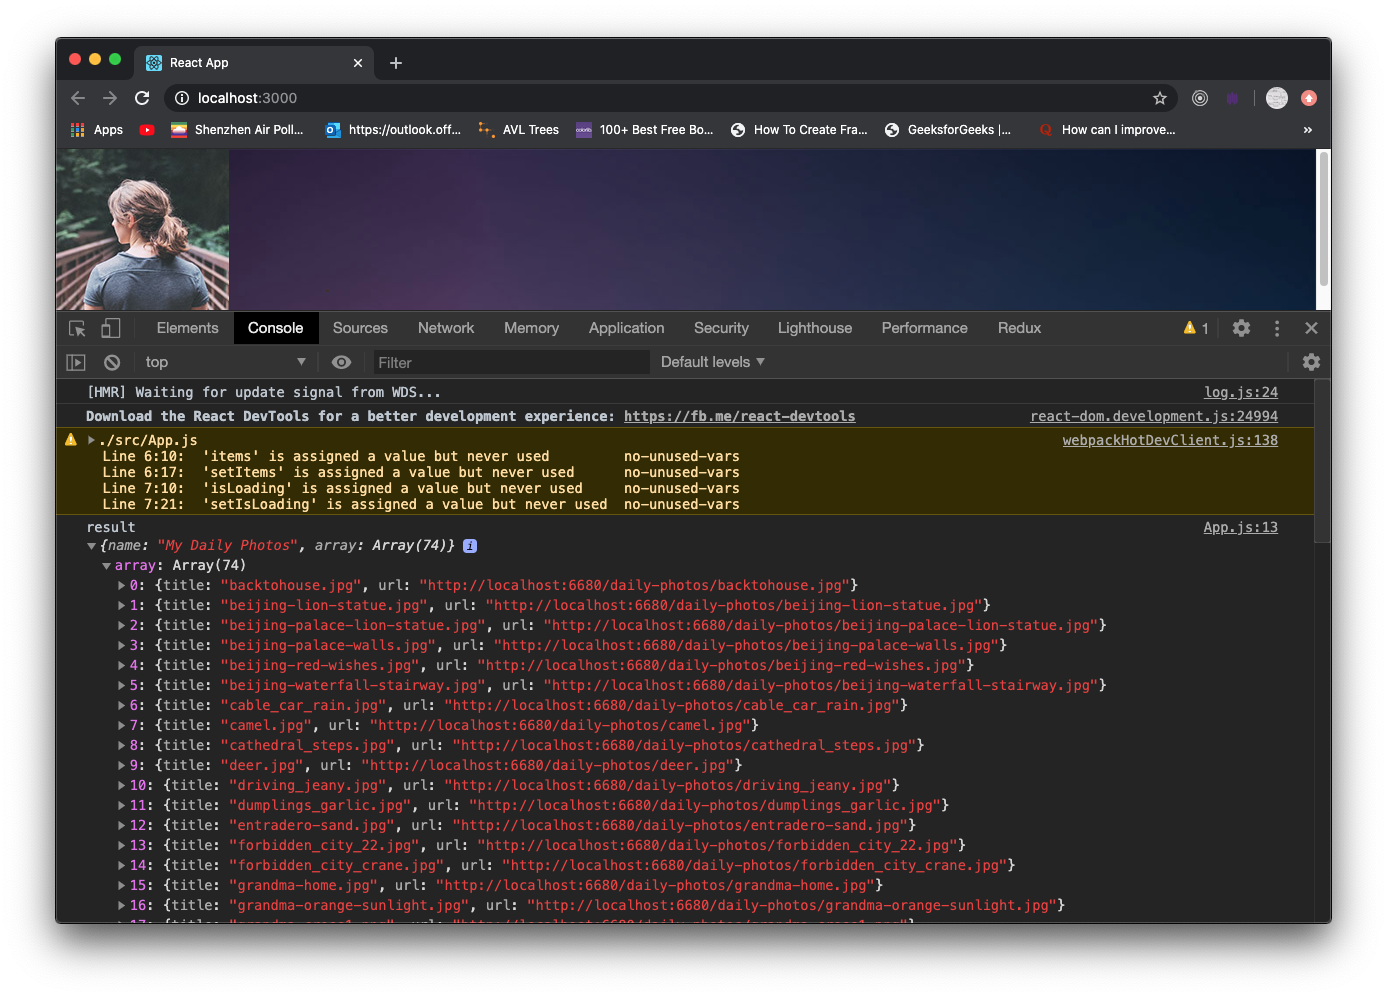This screenshot has width=1387, height=997.
Task: Open DevTools three-dot more menu
Action: pos(1276,328)
